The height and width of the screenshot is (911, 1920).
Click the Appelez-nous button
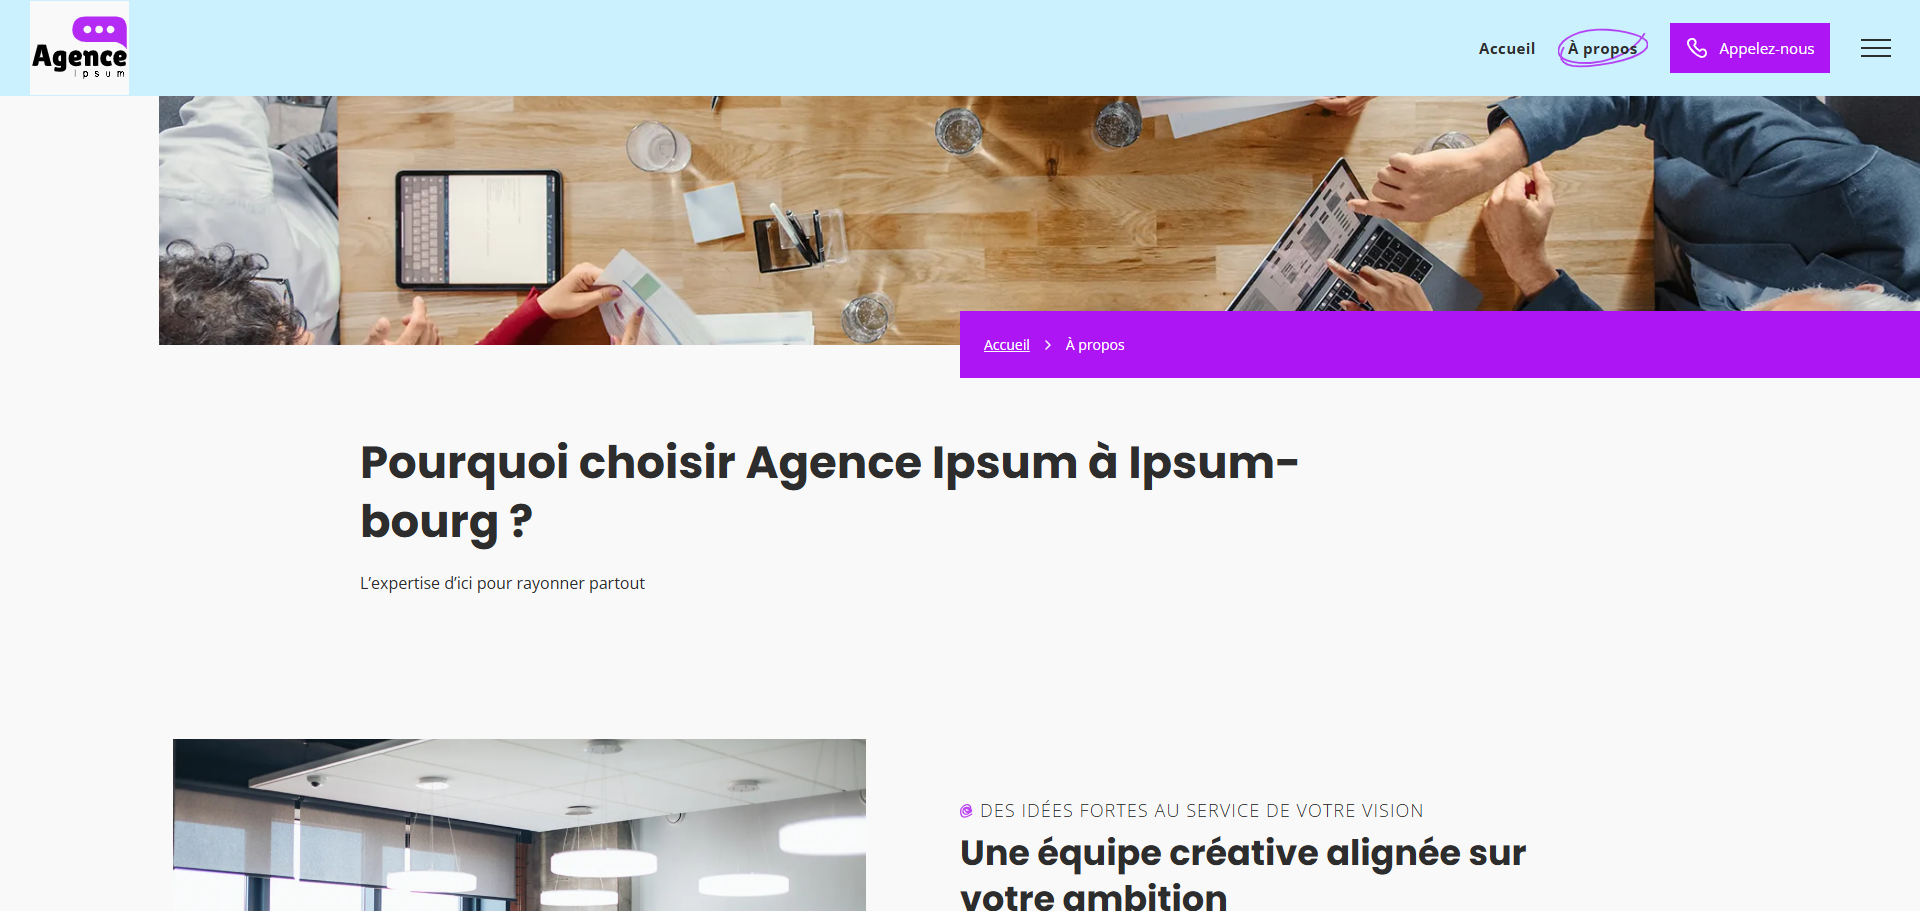pyautogui.click(x=1749, y=48)
